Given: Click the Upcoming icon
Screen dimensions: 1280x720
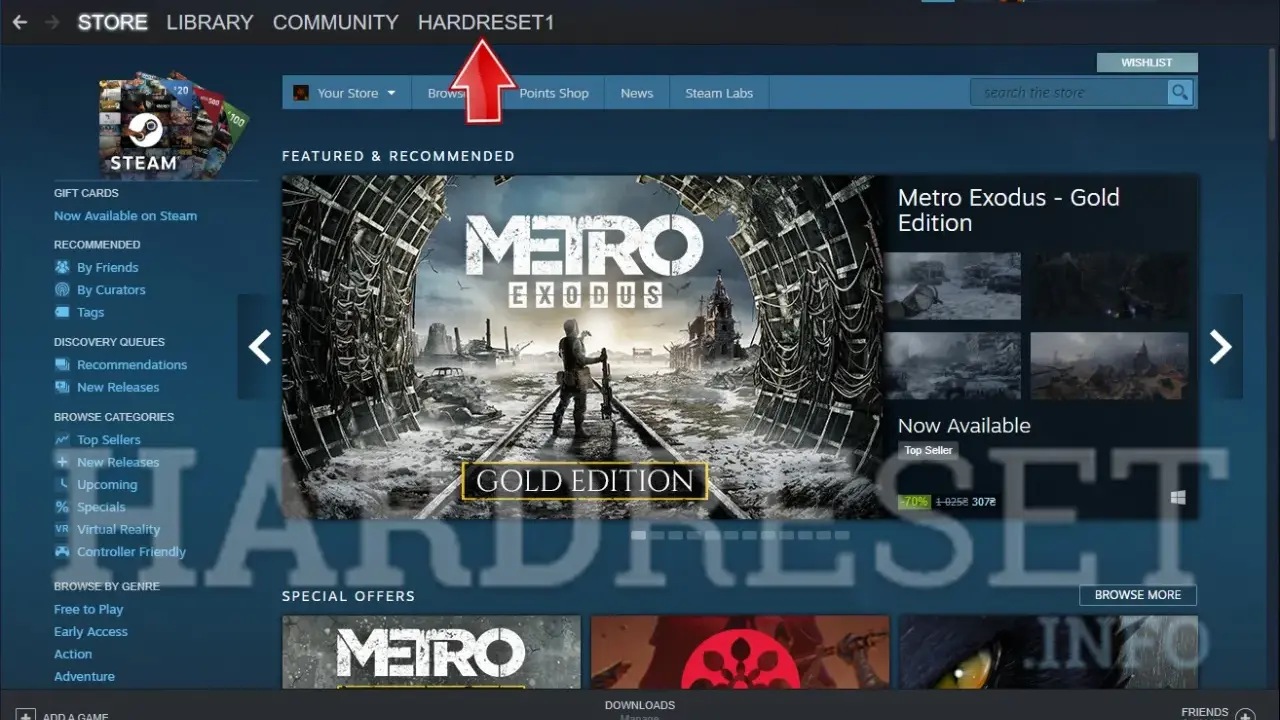Looking at the screenshot, I should pos(62,485).
